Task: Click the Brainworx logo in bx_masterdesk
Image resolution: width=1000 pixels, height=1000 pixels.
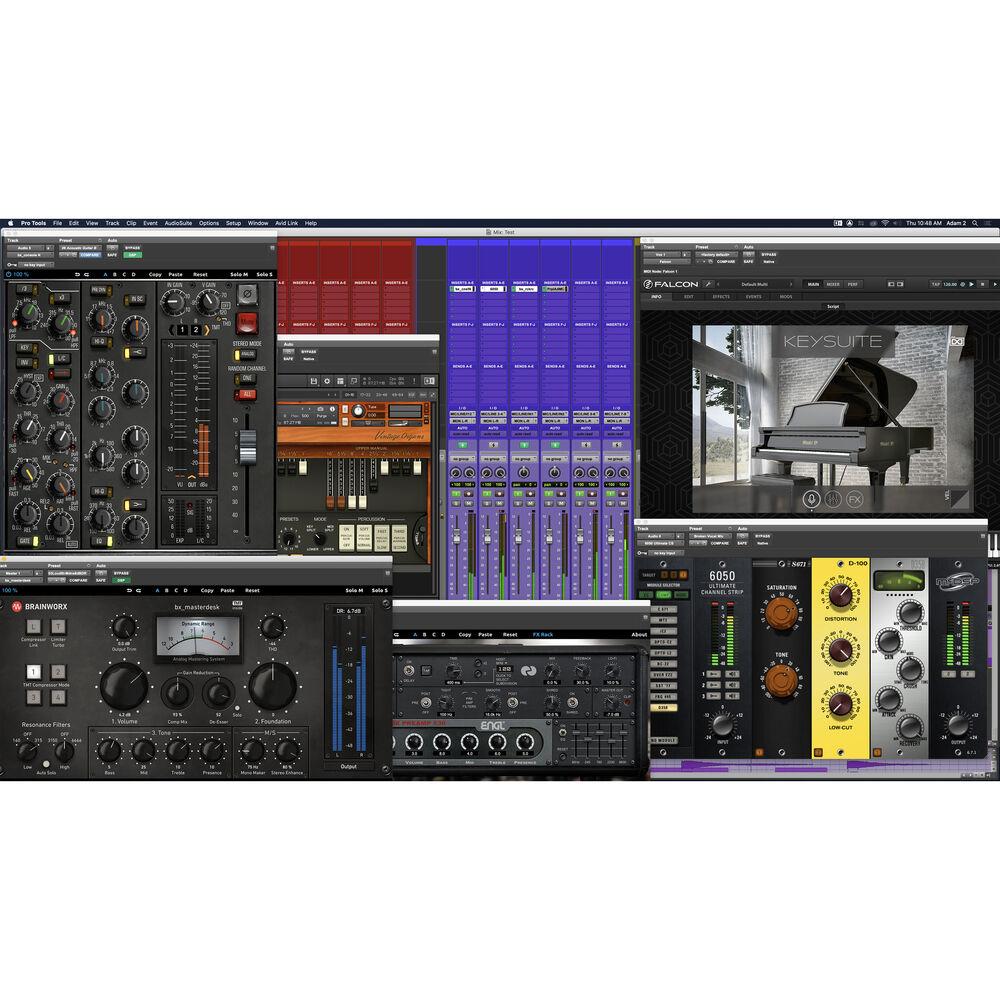Action: click(x=39, y=607)
